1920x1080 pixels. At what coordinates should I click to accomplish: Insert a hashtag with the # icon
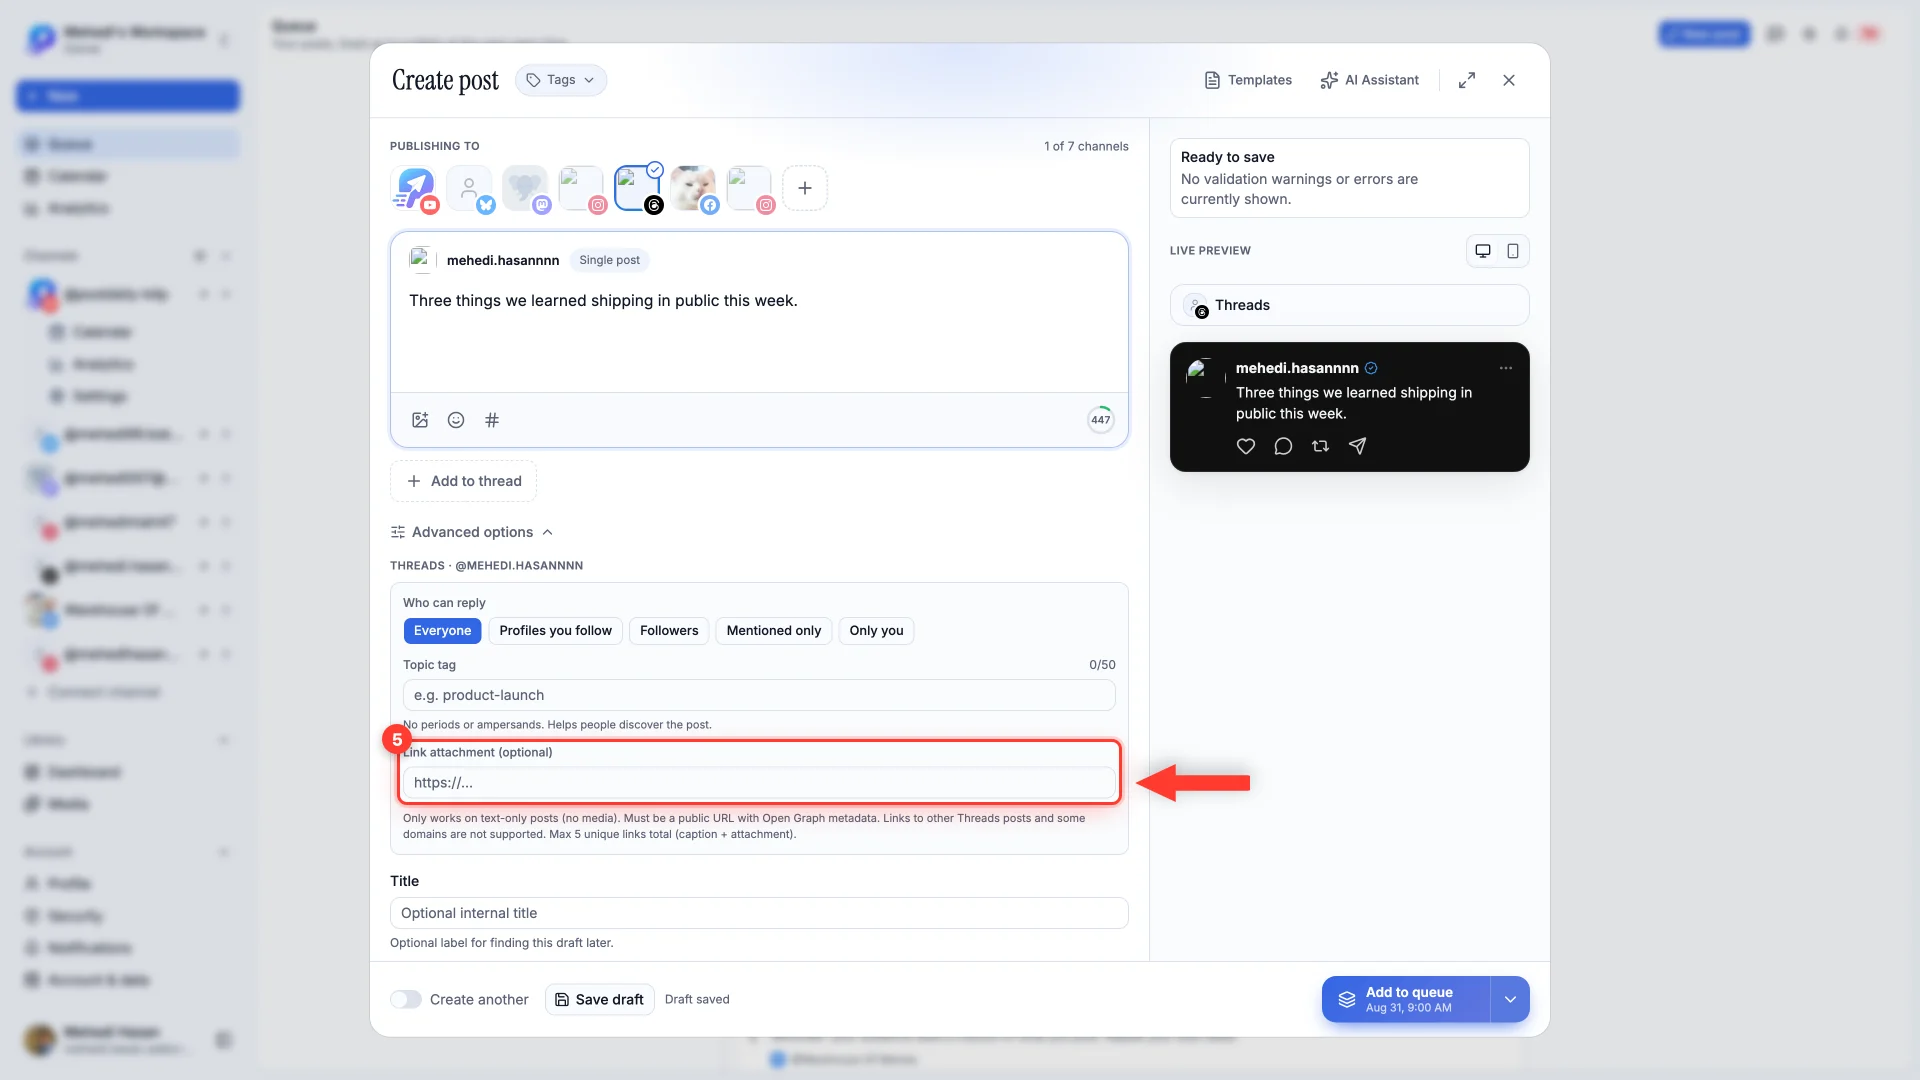pyautogui.click(x=492, y=420)
